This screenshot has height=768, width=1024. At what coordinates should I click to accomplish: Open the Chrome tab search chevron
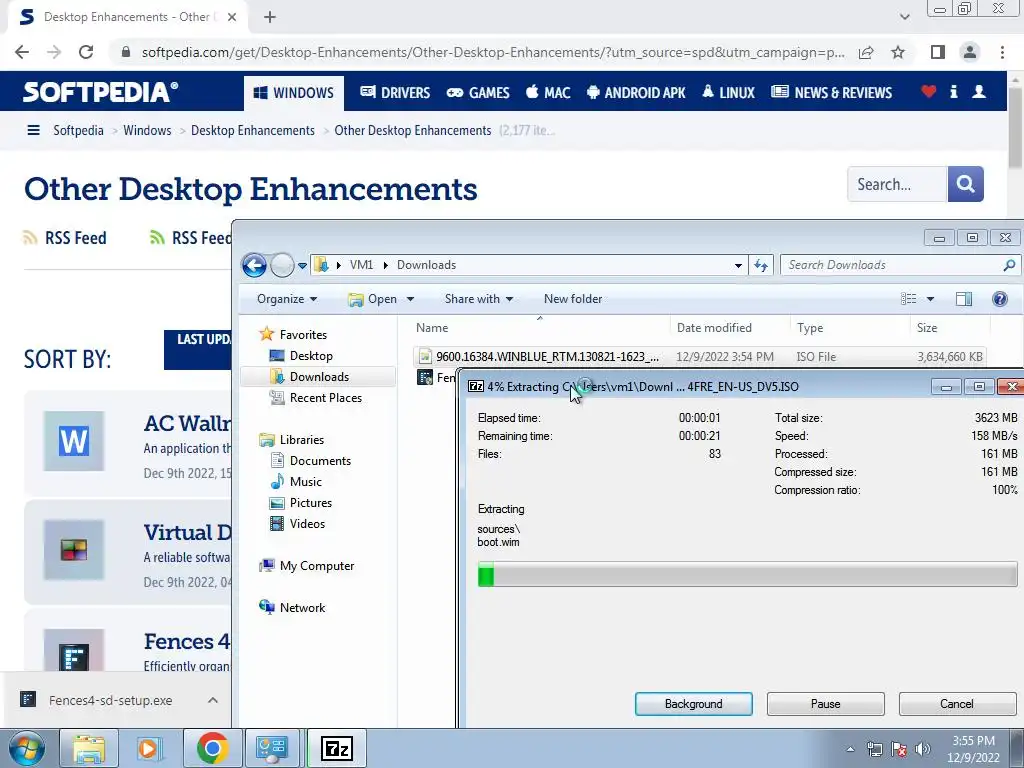click(x=904, y=17)
